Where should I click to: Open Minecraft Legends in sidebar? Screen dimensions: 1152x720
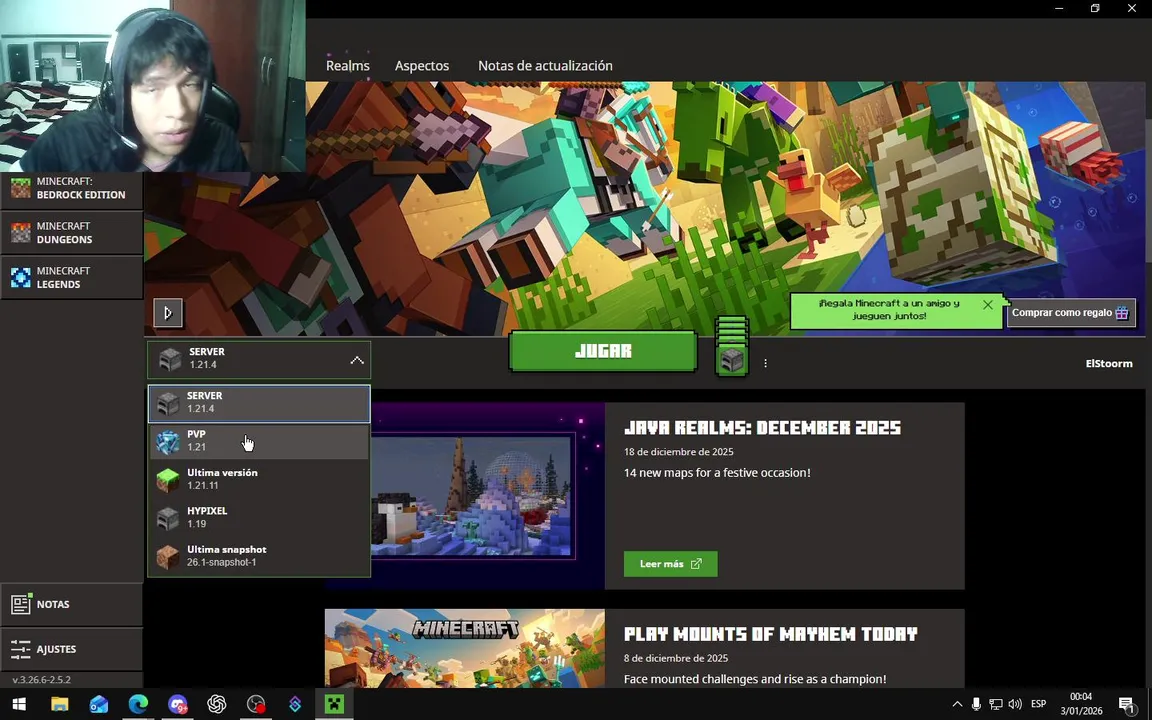71,278
